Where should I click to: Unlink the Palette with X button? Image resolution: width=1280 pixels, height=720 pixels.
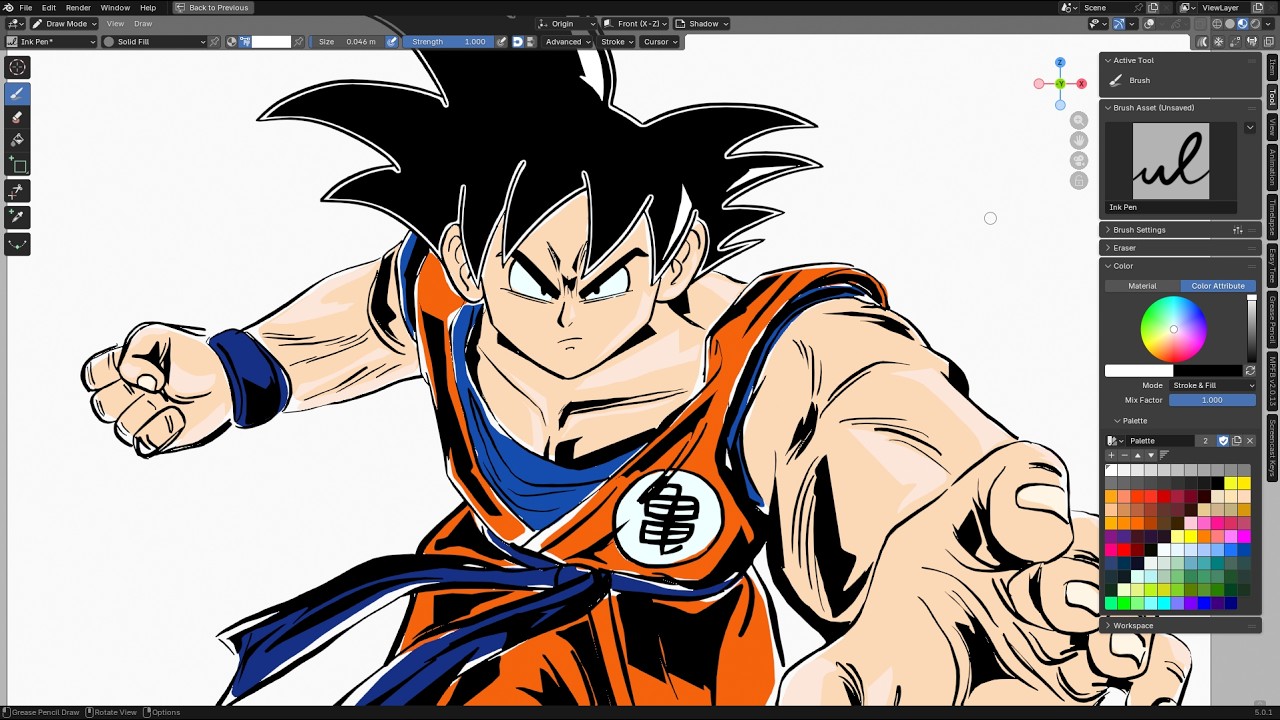click(x=1249, y=441)
